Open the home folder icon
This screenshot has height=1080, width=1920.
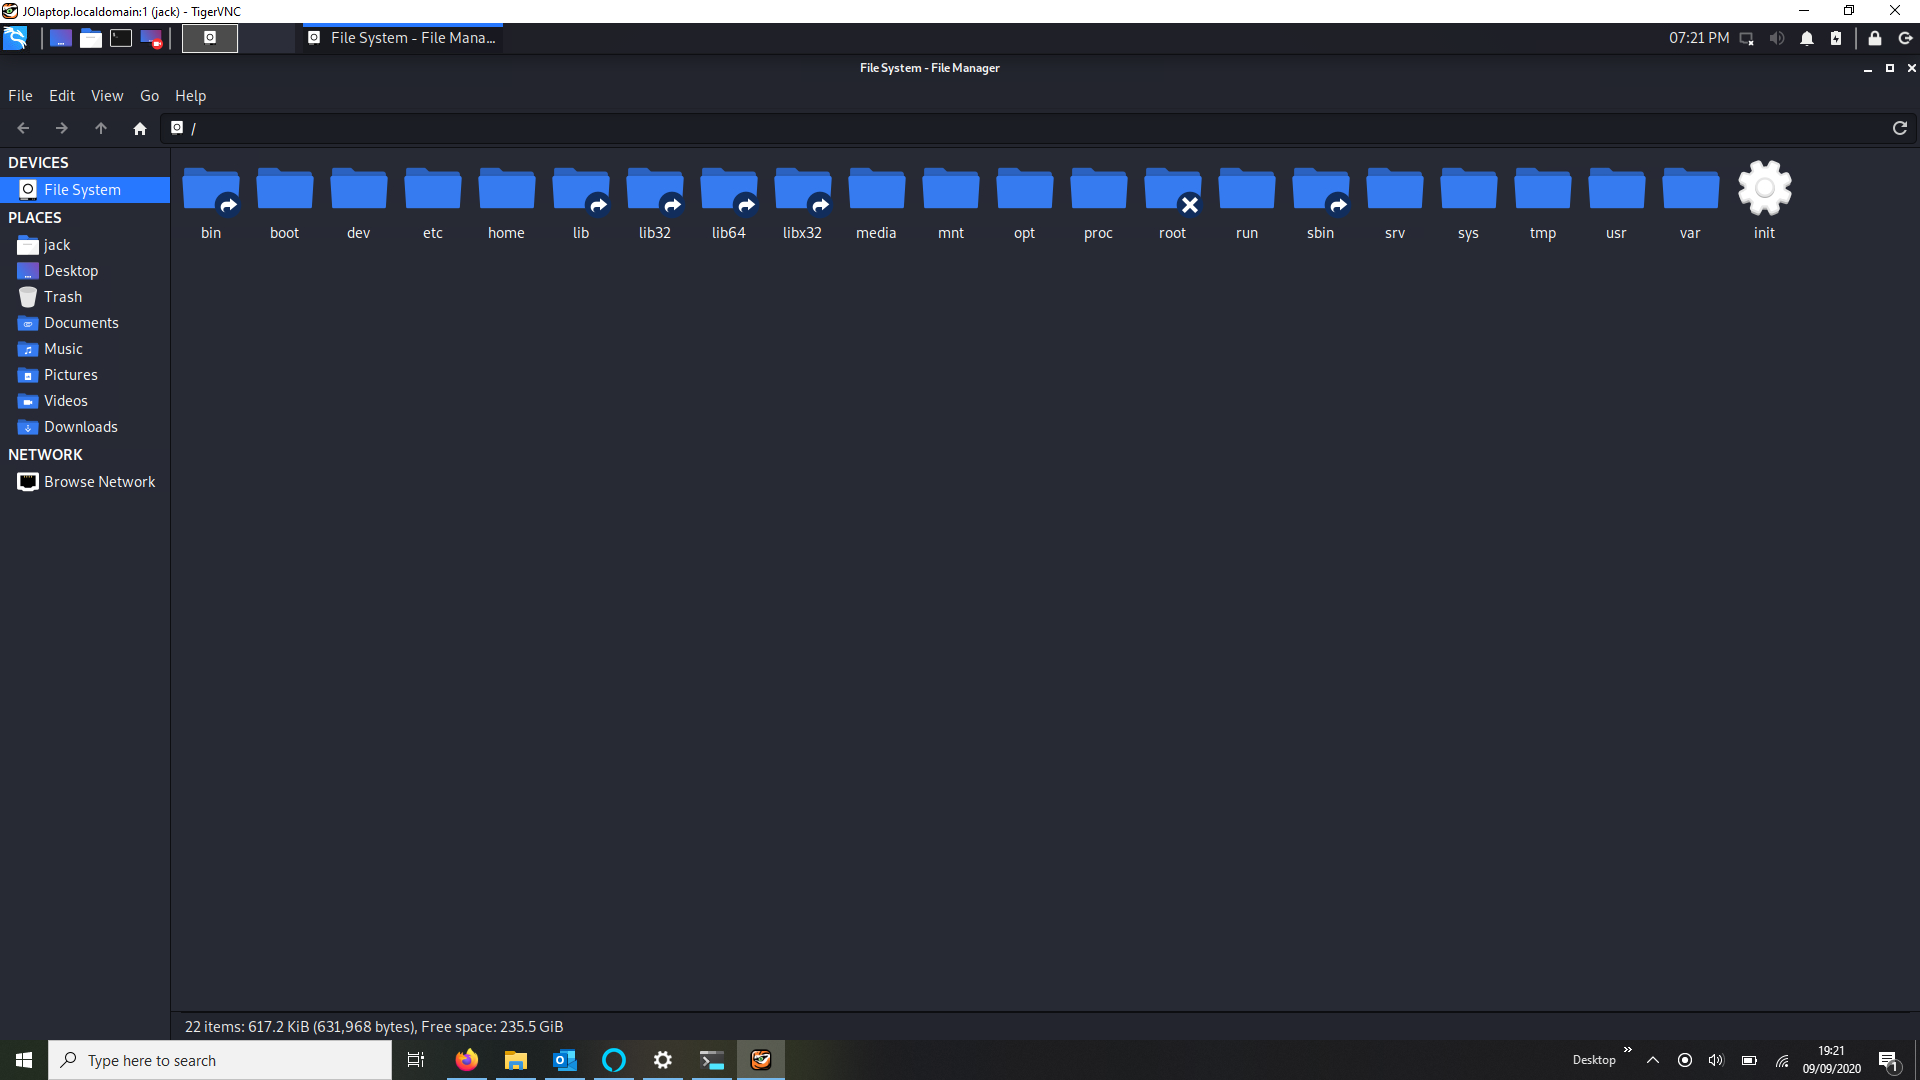point(507,190)
